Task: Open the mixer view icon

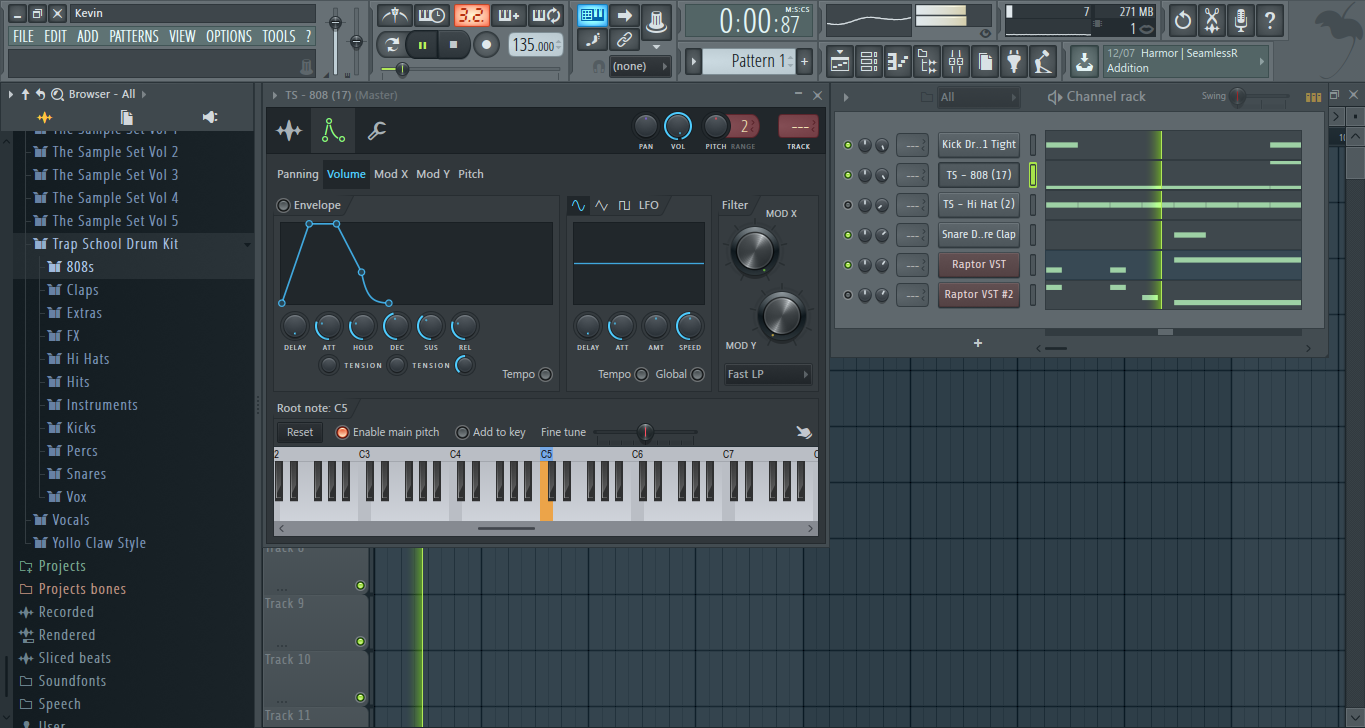Action: [x=956, y=62]
